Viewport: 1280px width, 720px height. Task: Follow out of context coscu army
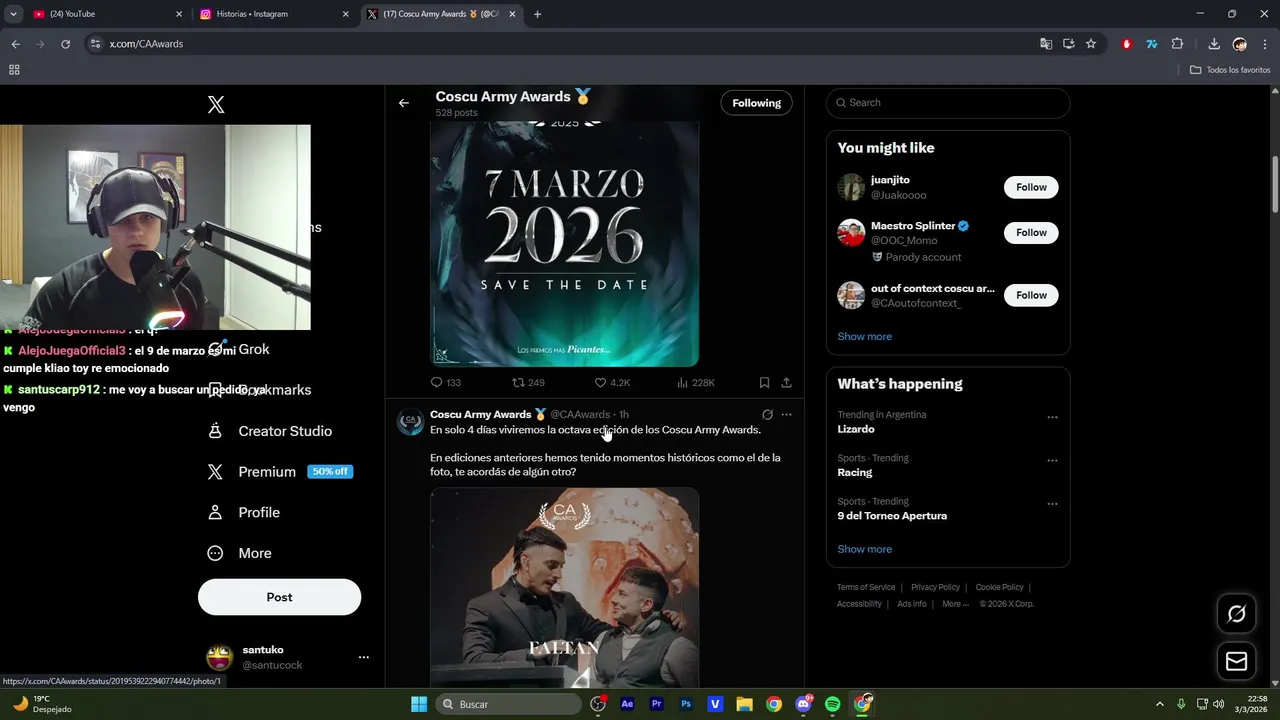tap(1031, 295)
